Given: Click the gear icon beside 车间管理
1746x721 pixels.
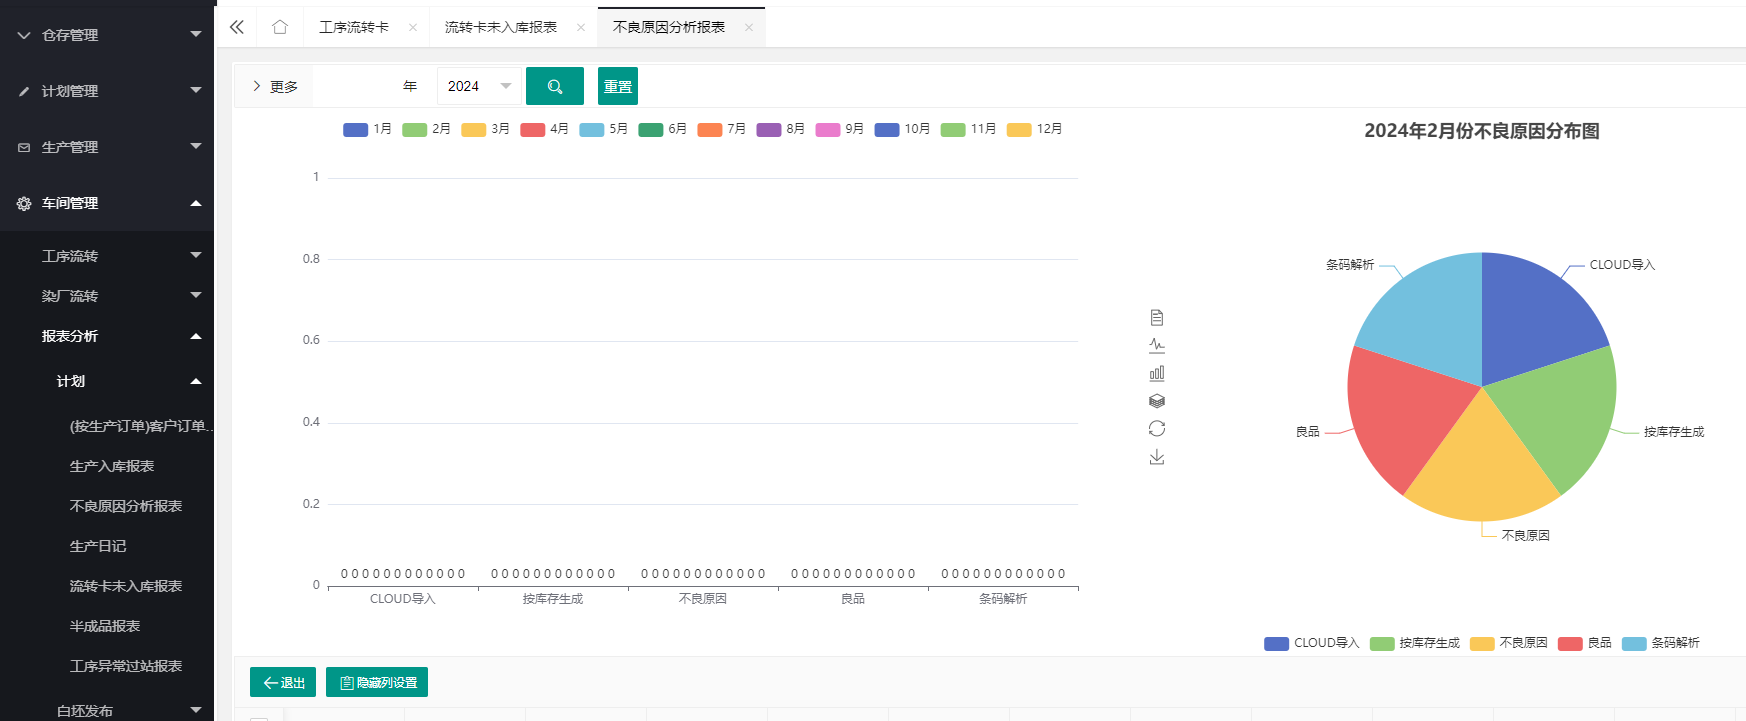Looking at the screenshot, I should (24, 203).
